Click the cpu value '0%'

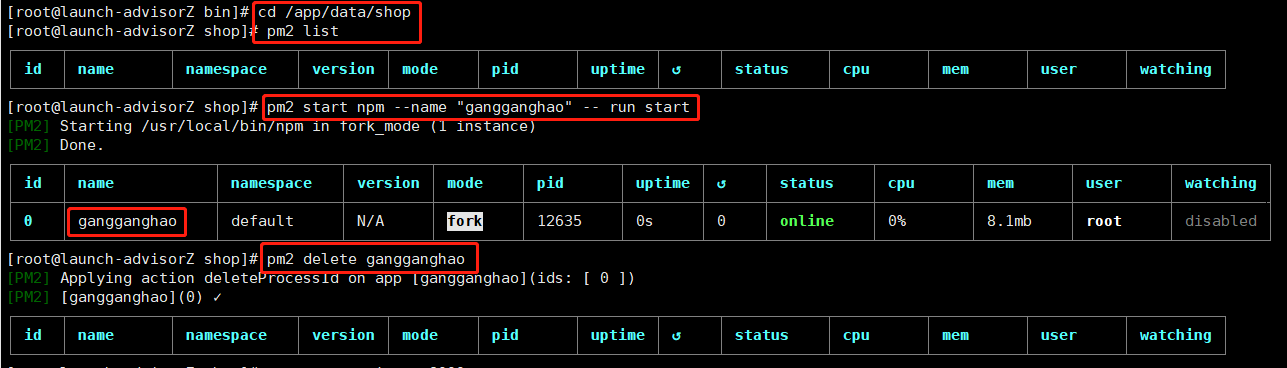click(x=897, y=221)
